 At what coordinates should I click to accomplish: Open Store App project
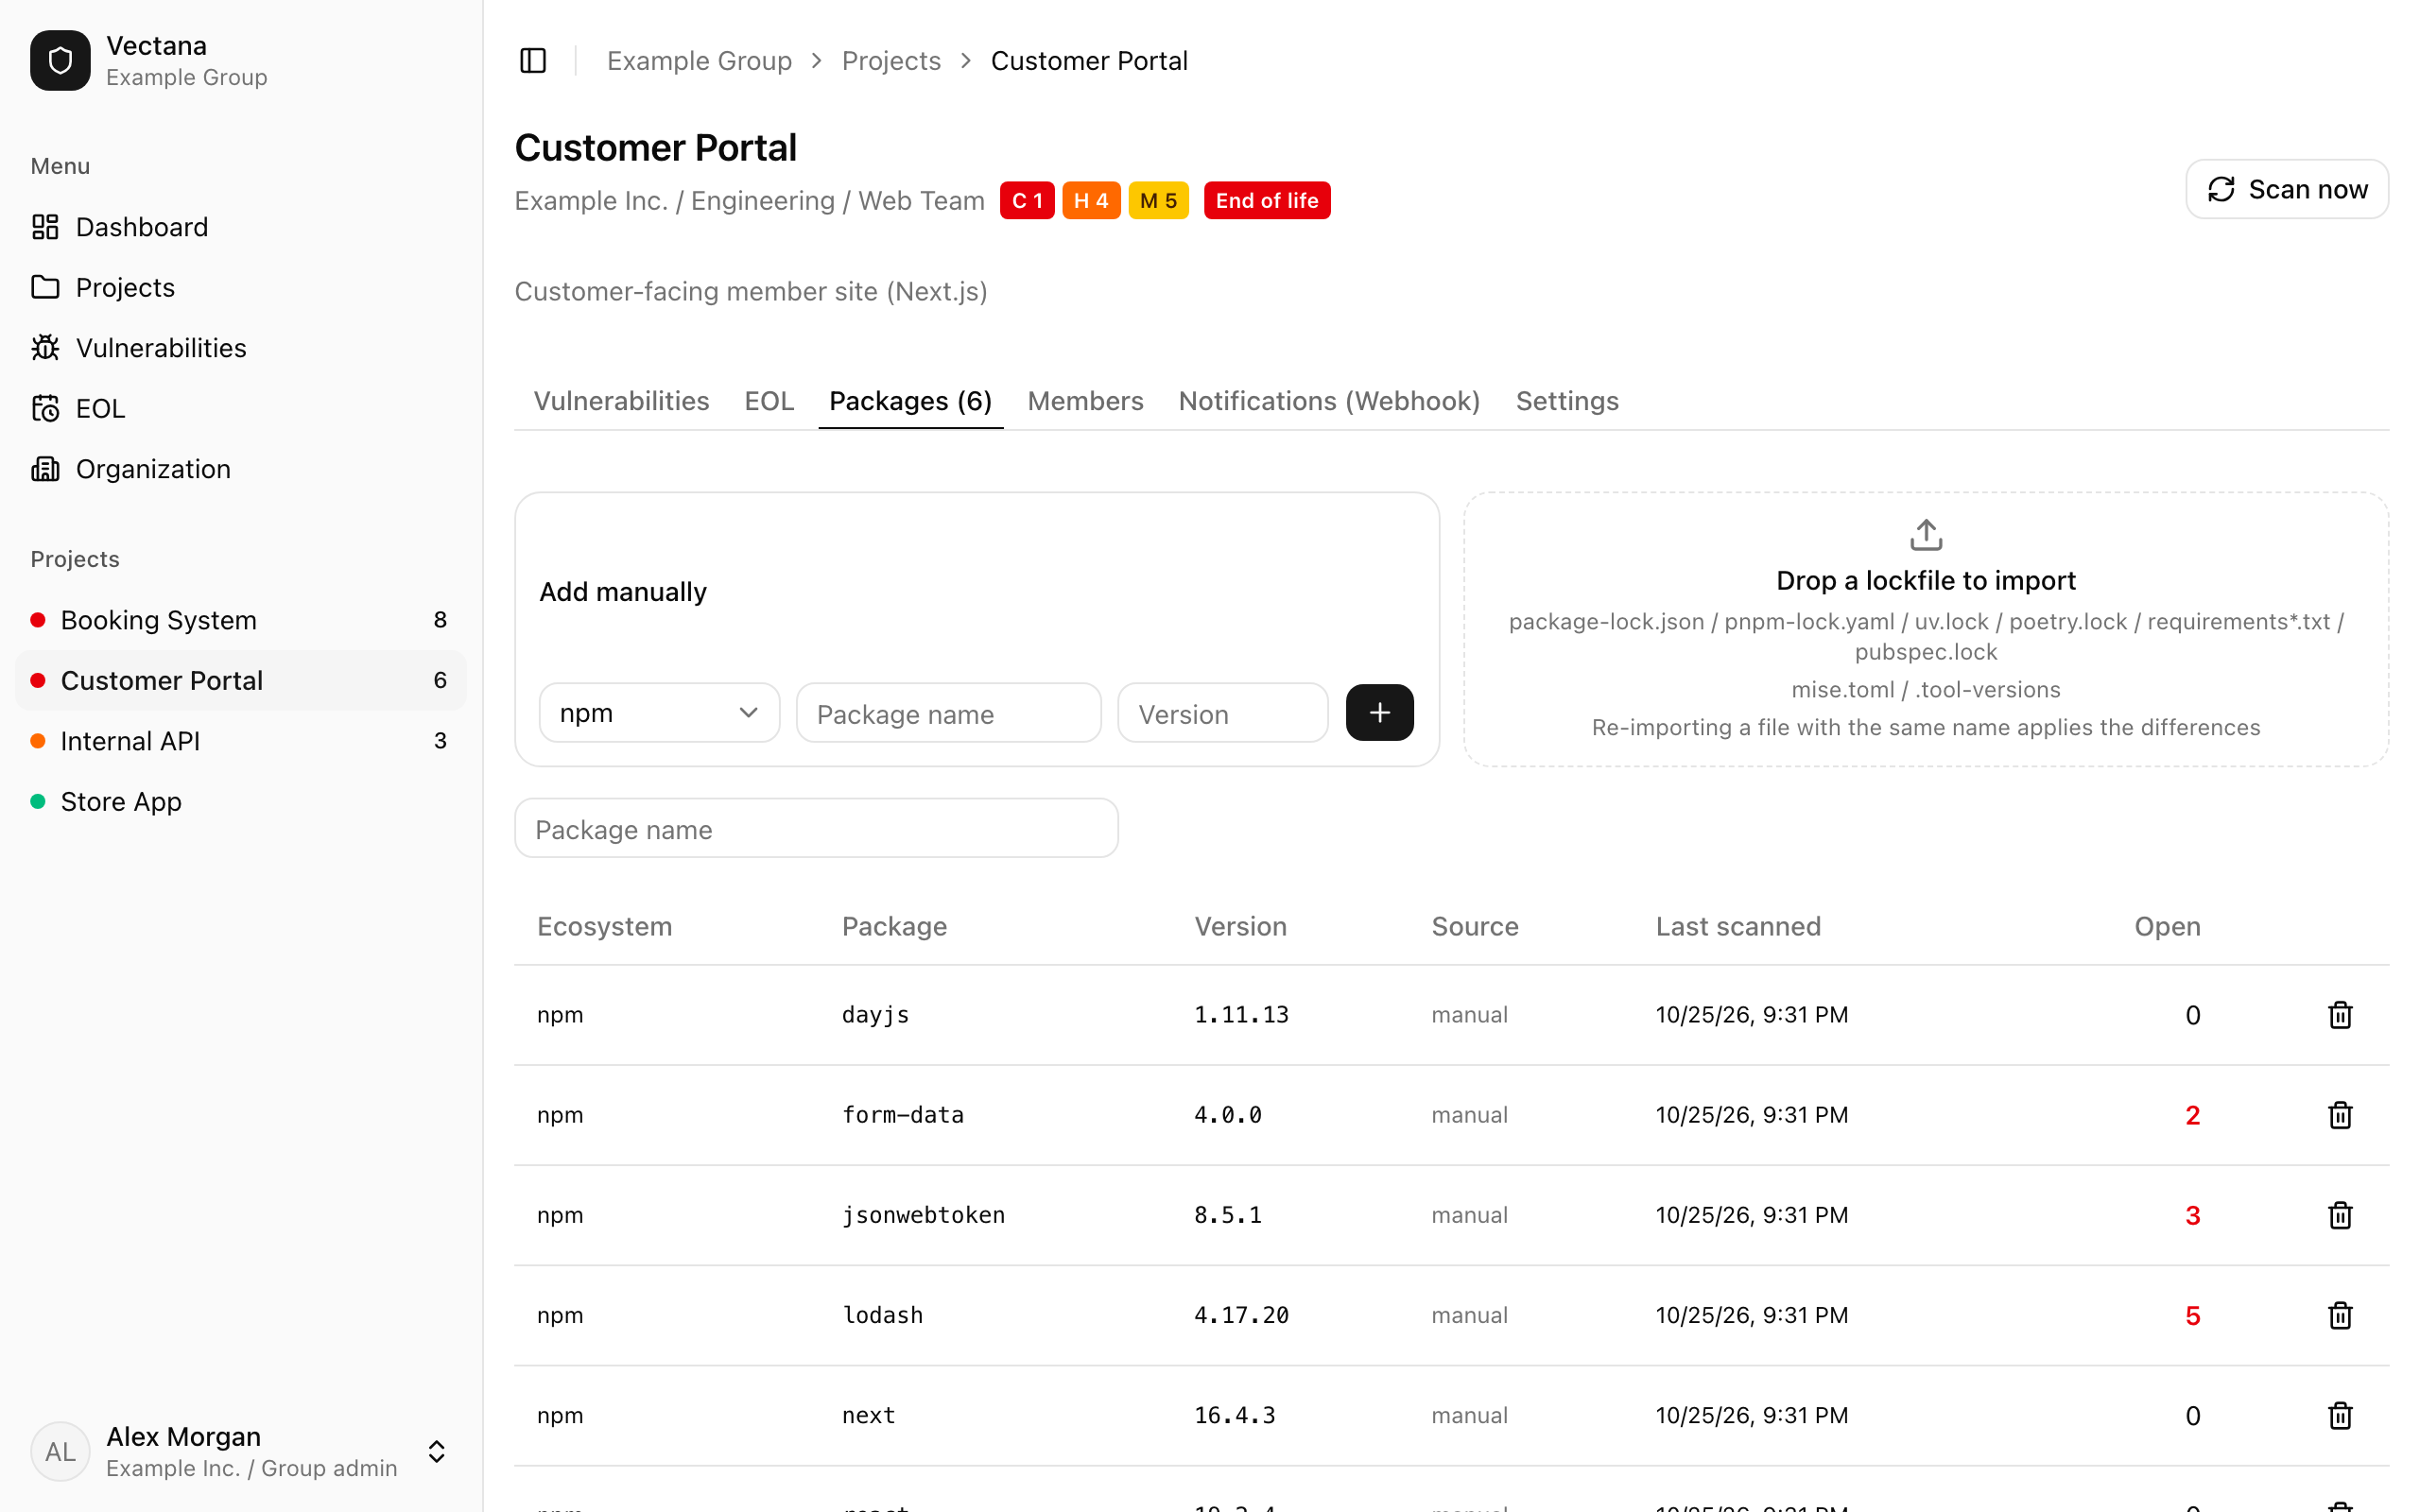pos(241,801)
